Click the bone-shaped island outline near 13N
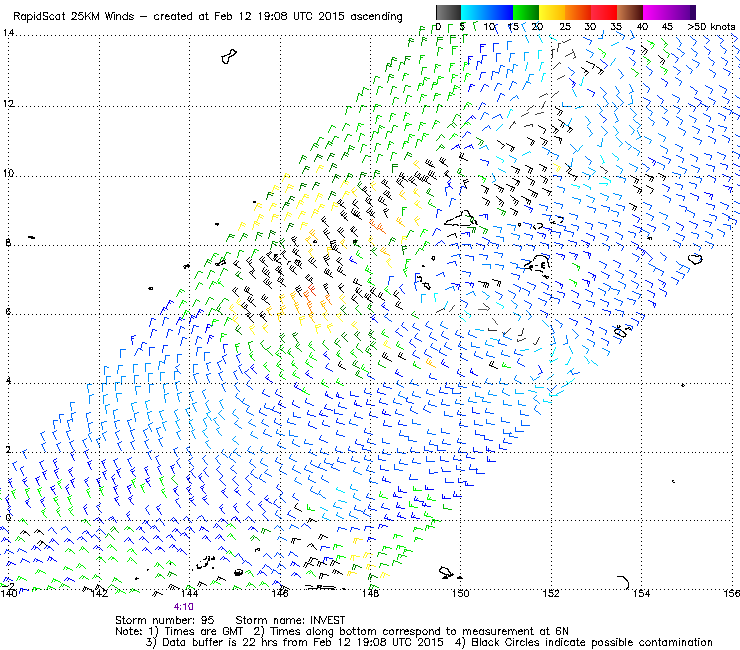The height and width of the screenshot is (650, 740). tap(229, 57)
